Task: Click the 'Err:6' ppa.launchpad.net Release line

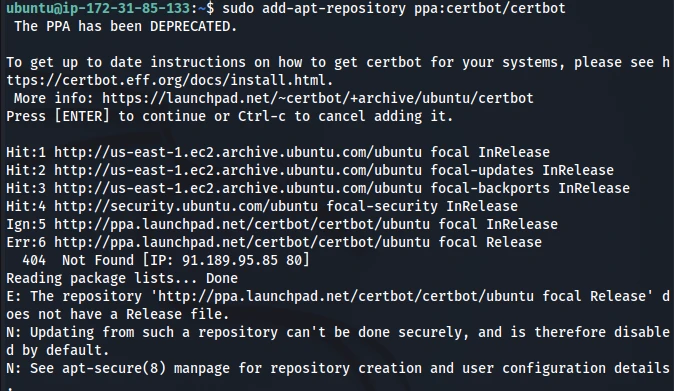Action: pos(274,243)
